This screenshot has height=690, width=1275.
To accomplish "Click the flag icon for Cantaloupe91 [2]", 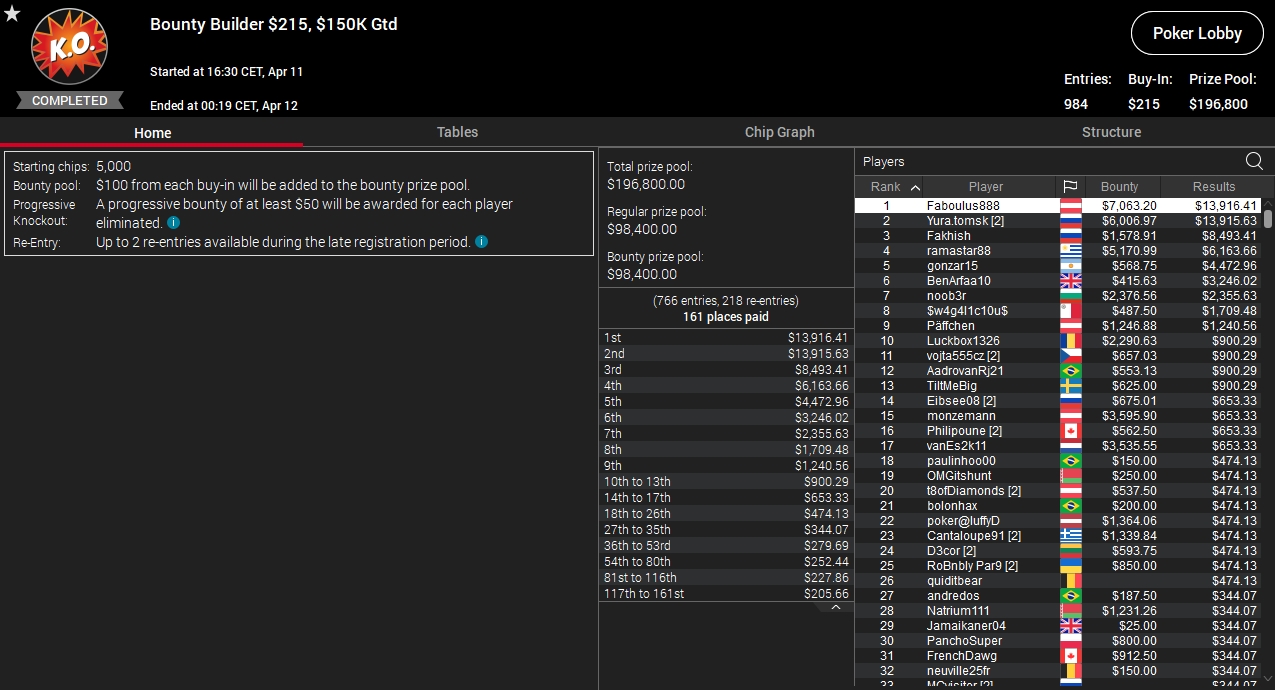I will coord(1070,536).
